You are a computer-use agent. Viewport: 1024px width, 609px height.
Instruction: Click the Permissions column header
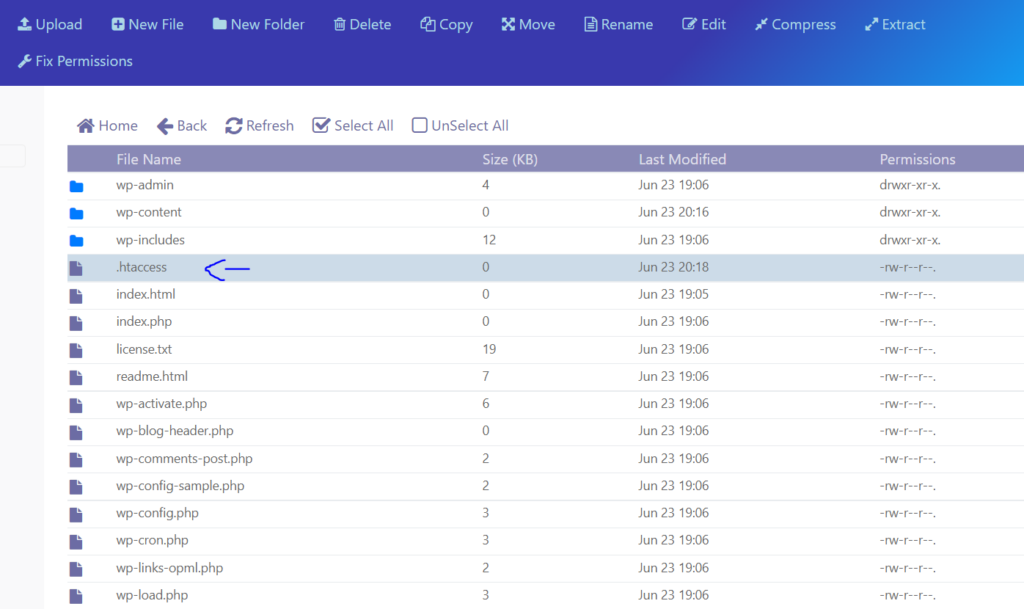(917, 159)
